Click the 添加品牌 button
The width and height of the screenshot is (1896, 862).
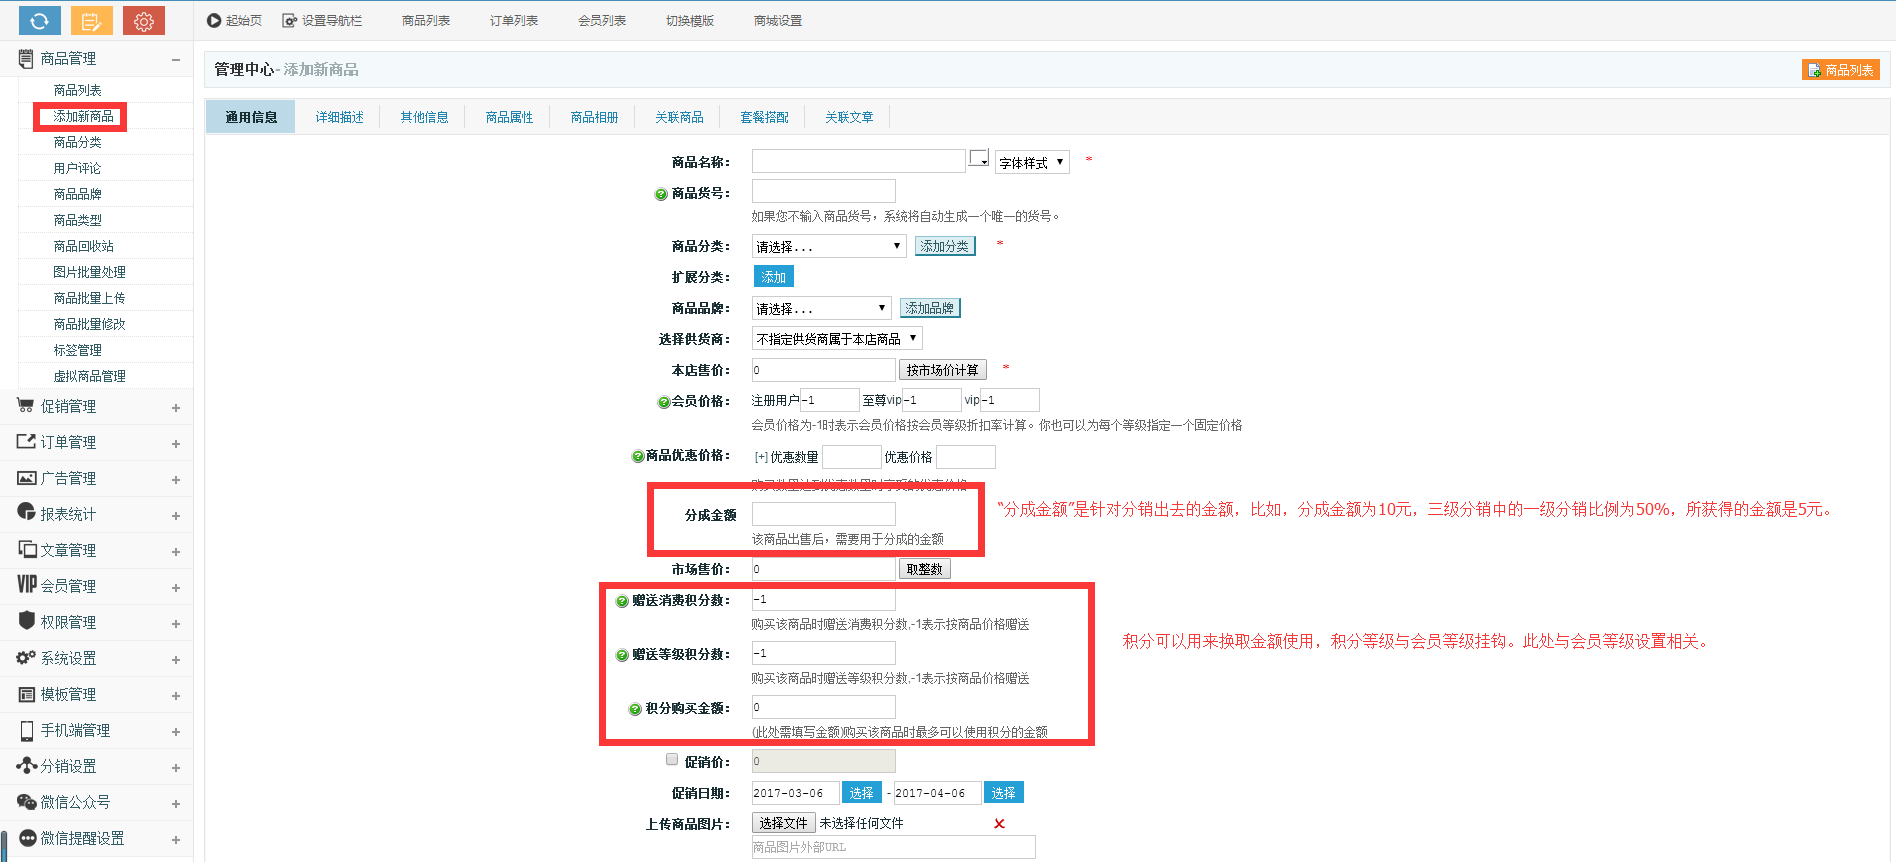click(x=930, y=308)
